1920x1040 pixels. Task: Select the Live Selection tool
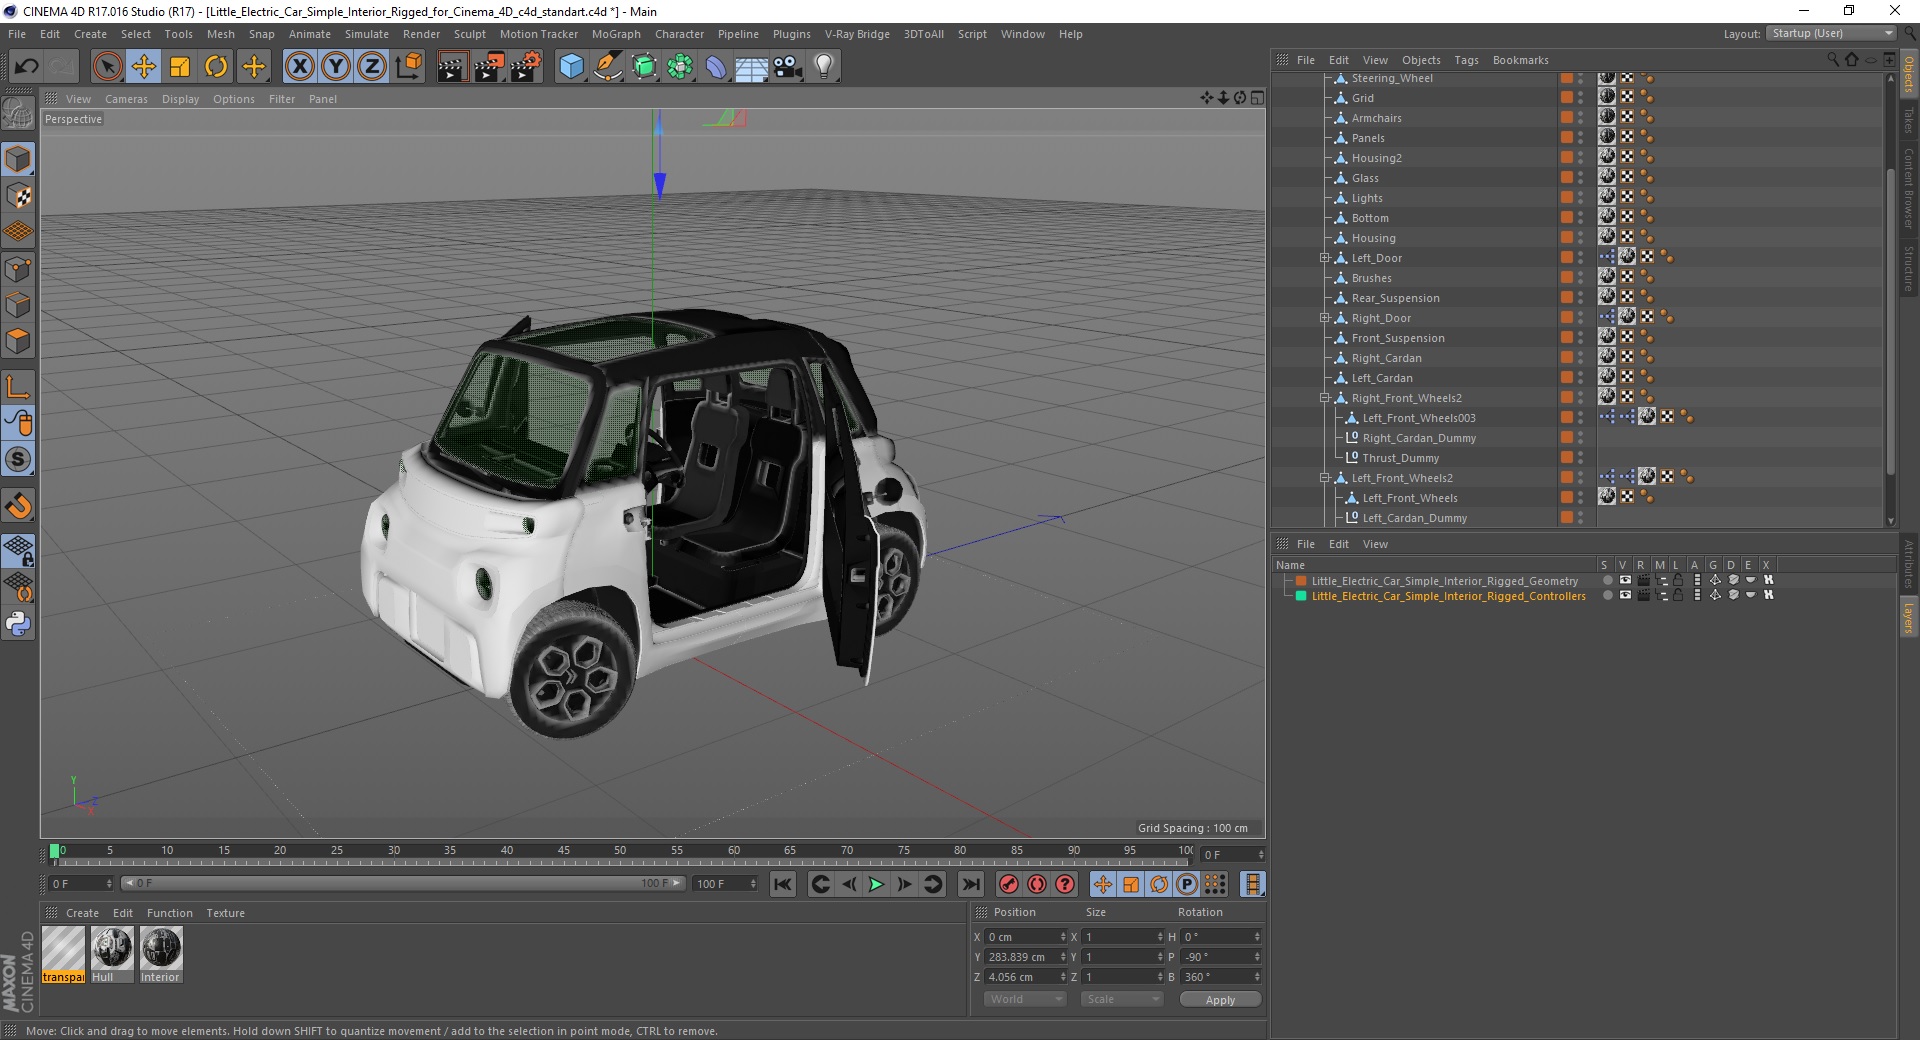(107, 67)
